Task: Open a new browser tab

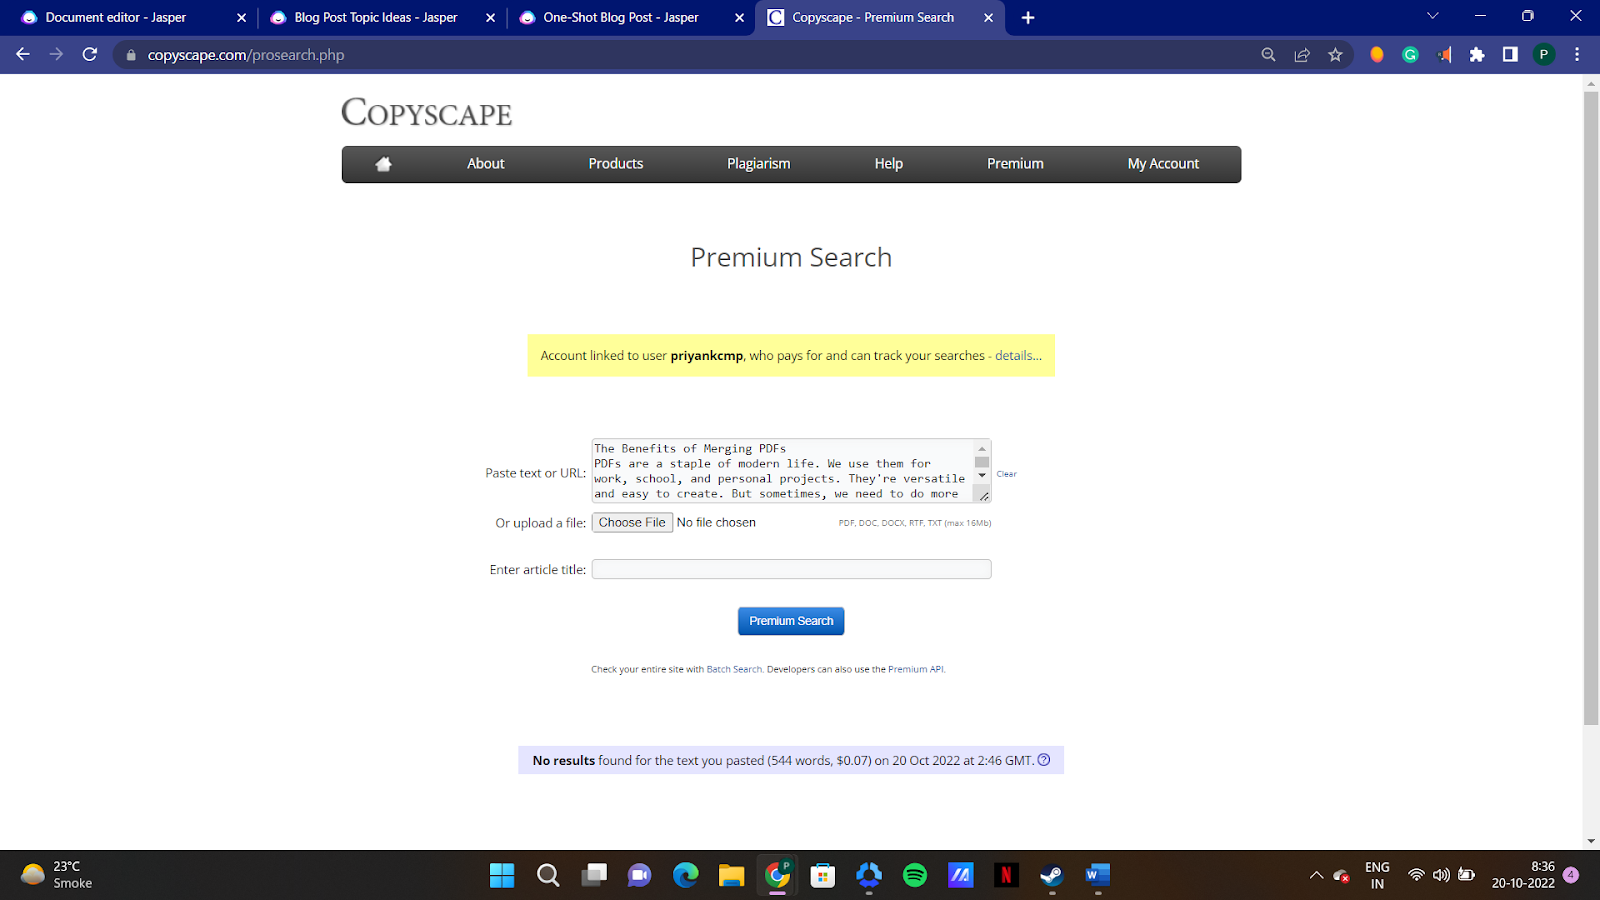Action: click(x=1028, y=18)
